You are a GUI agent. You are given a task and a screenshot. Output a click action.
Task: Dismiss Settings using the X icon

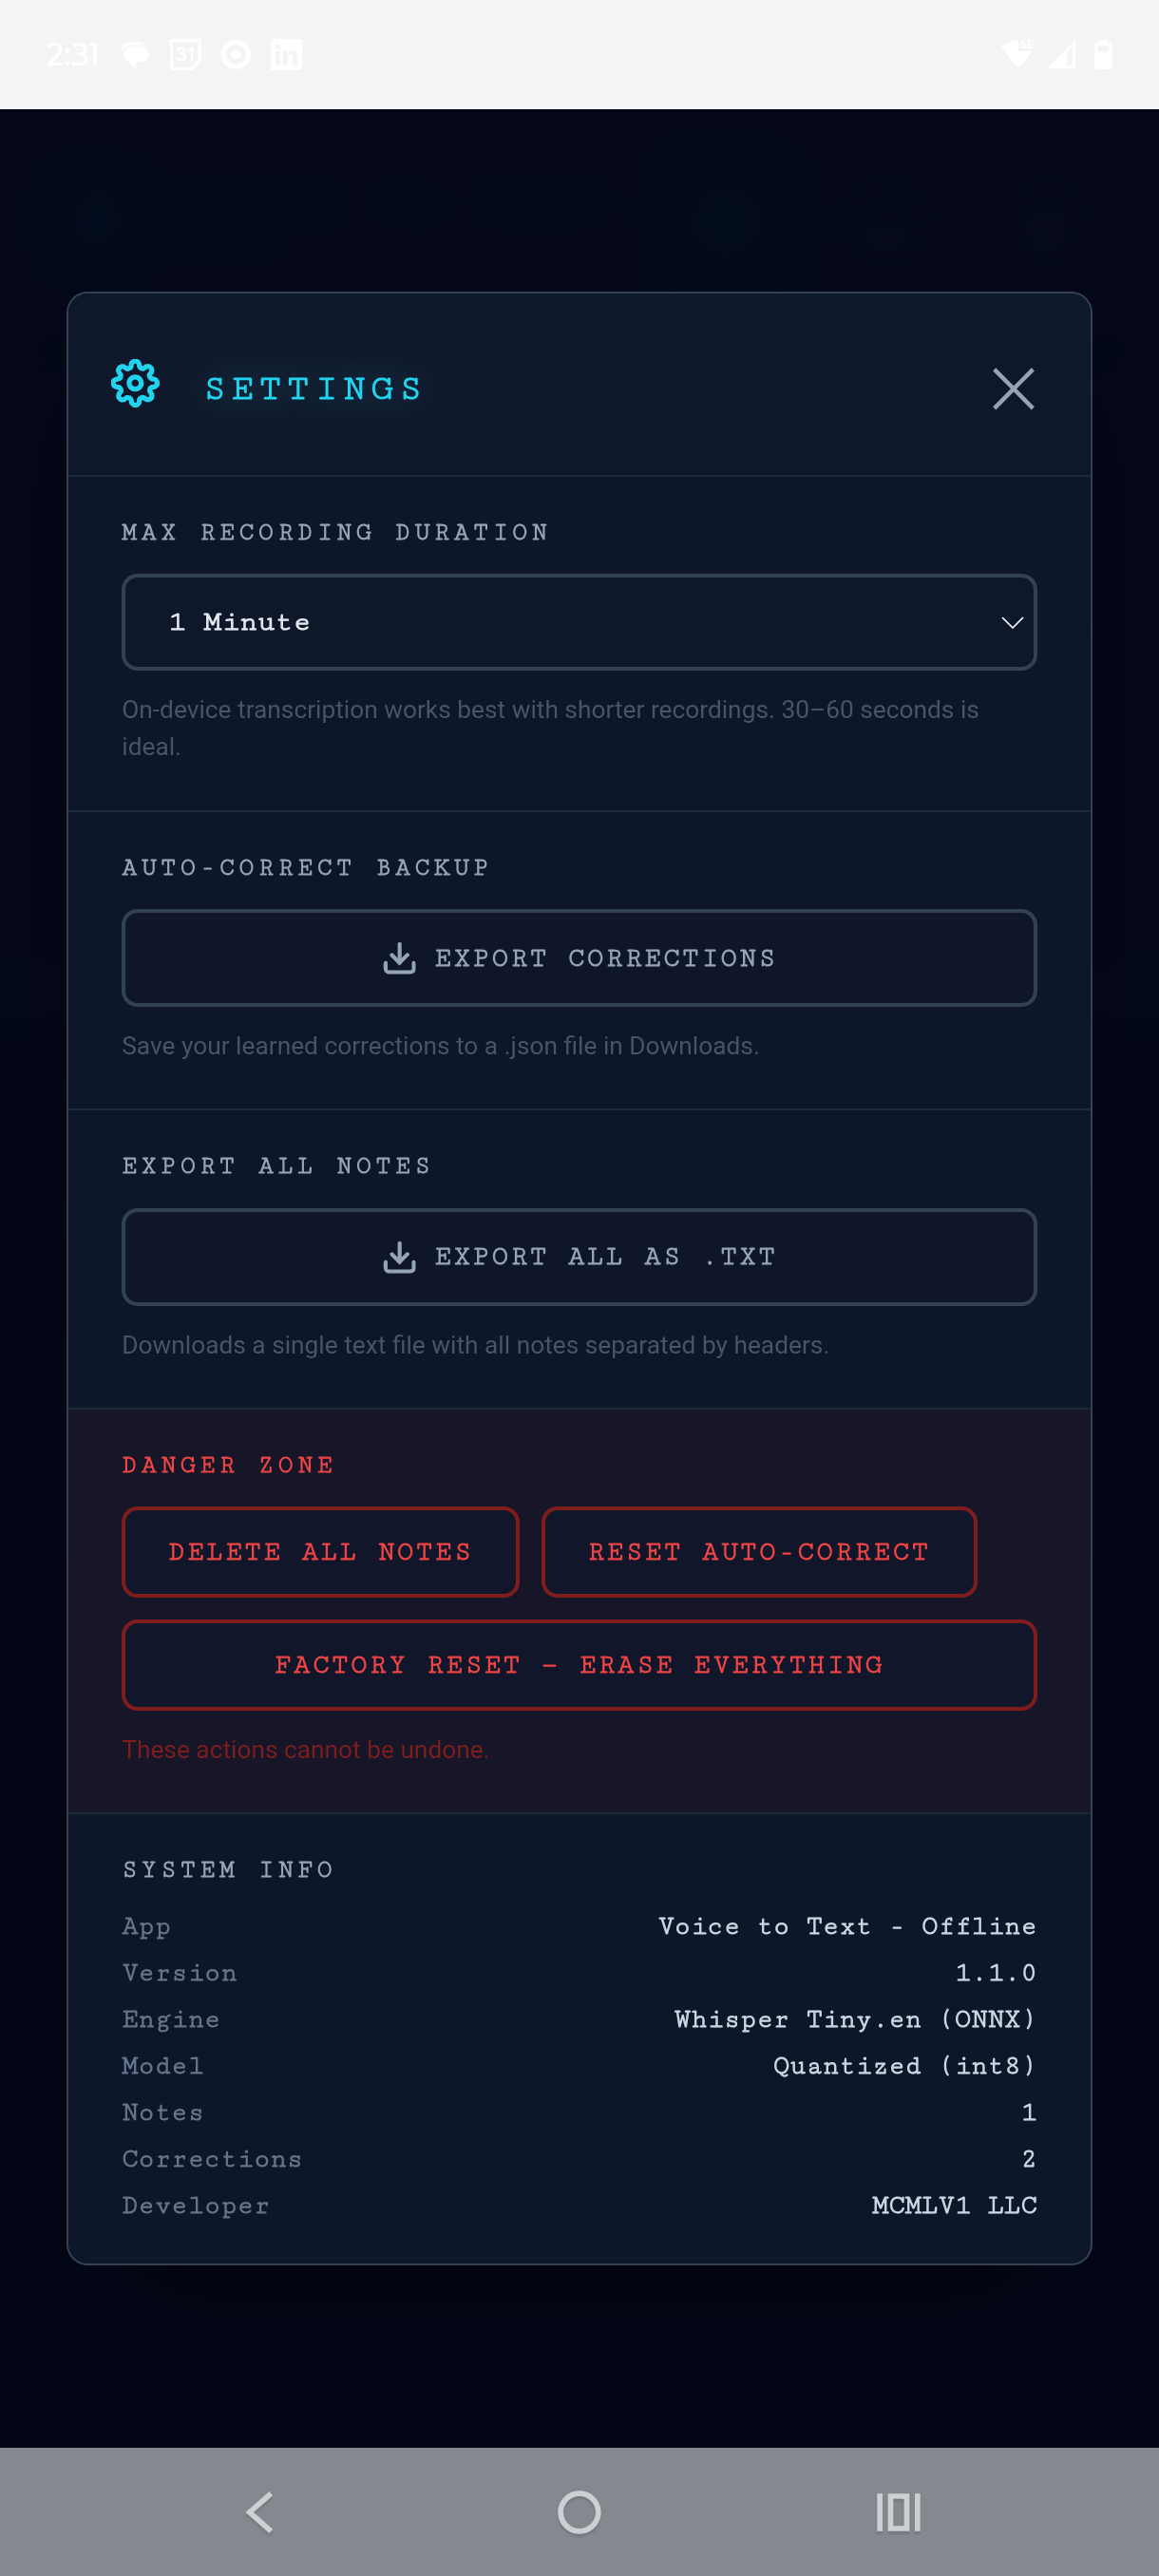click(1013, 389)
